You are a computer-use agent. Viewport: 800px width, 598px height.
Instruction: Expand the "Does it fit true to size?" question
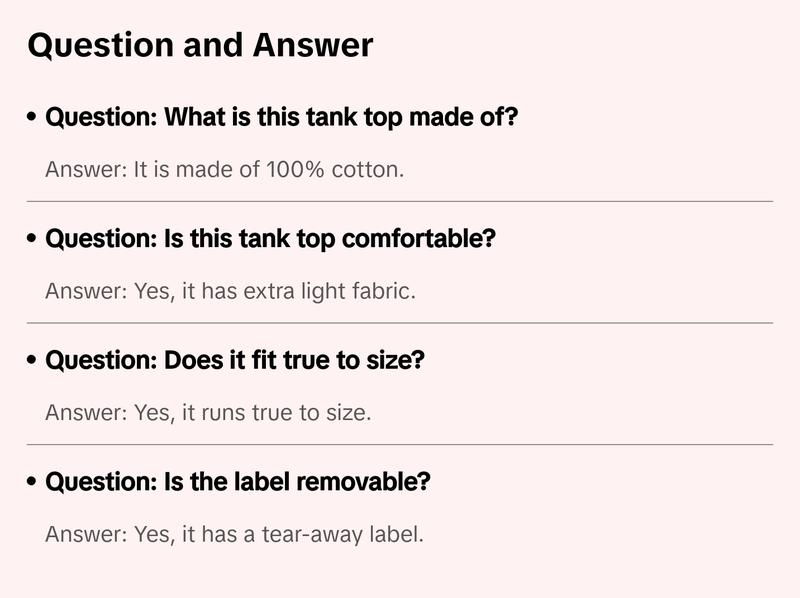point(235,361)
